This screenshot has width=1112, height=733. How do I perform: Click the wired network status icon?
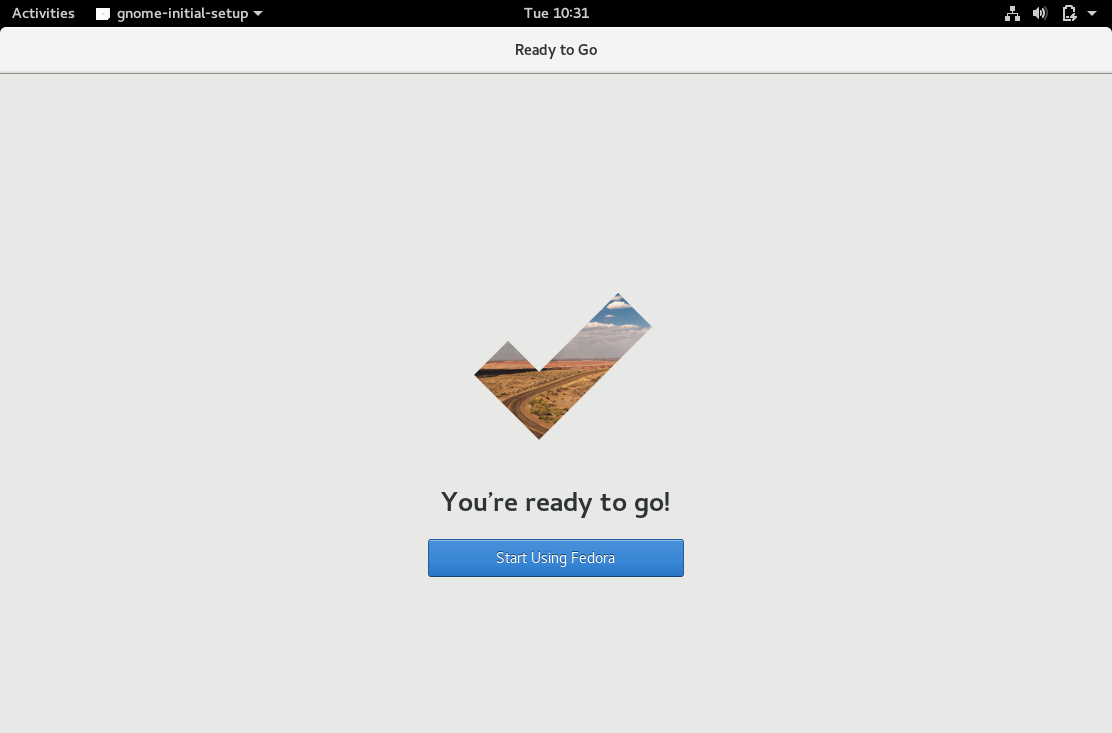pos(1012,13)
